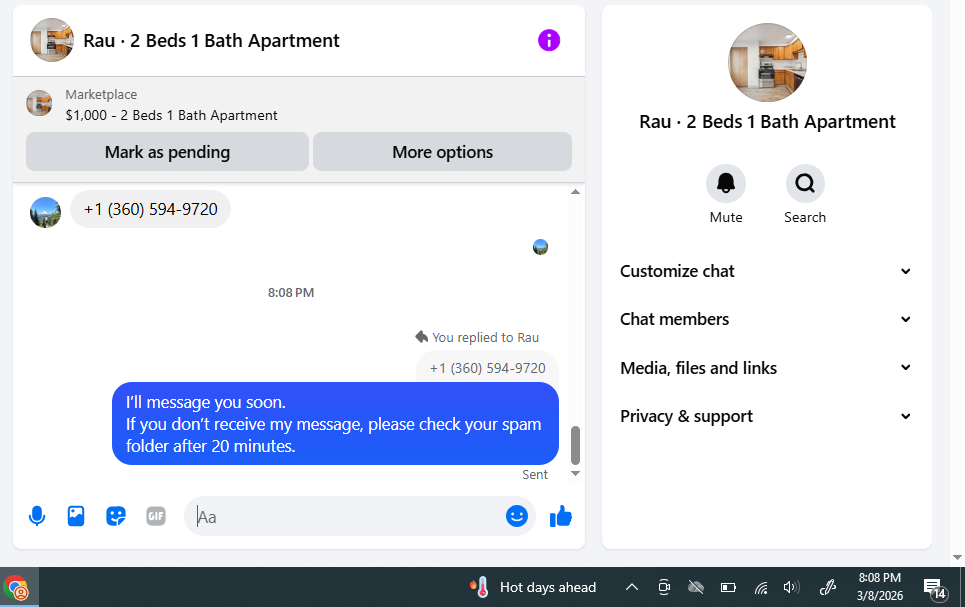Click the chat scrollbar thumb
Image resolution: width=965 pixels, height=607 pixels.
tap(575, 445)
